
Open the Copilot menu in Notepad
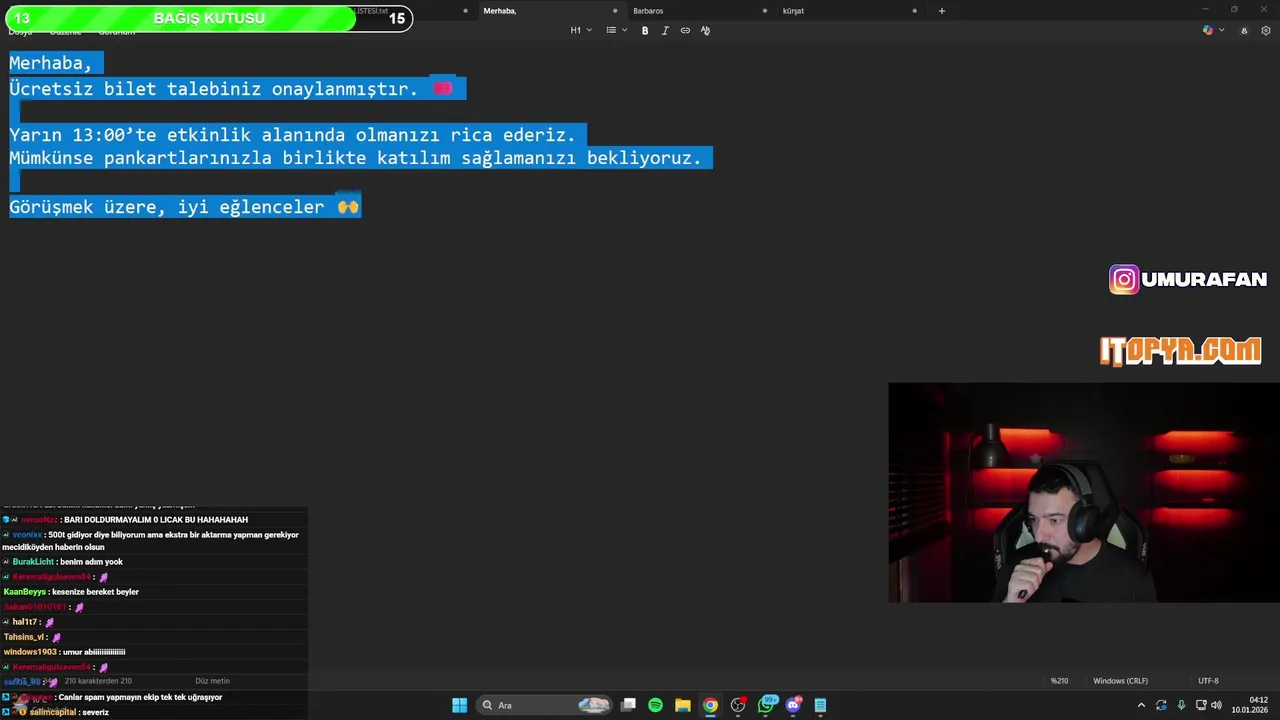click(x=1213, y=30)
